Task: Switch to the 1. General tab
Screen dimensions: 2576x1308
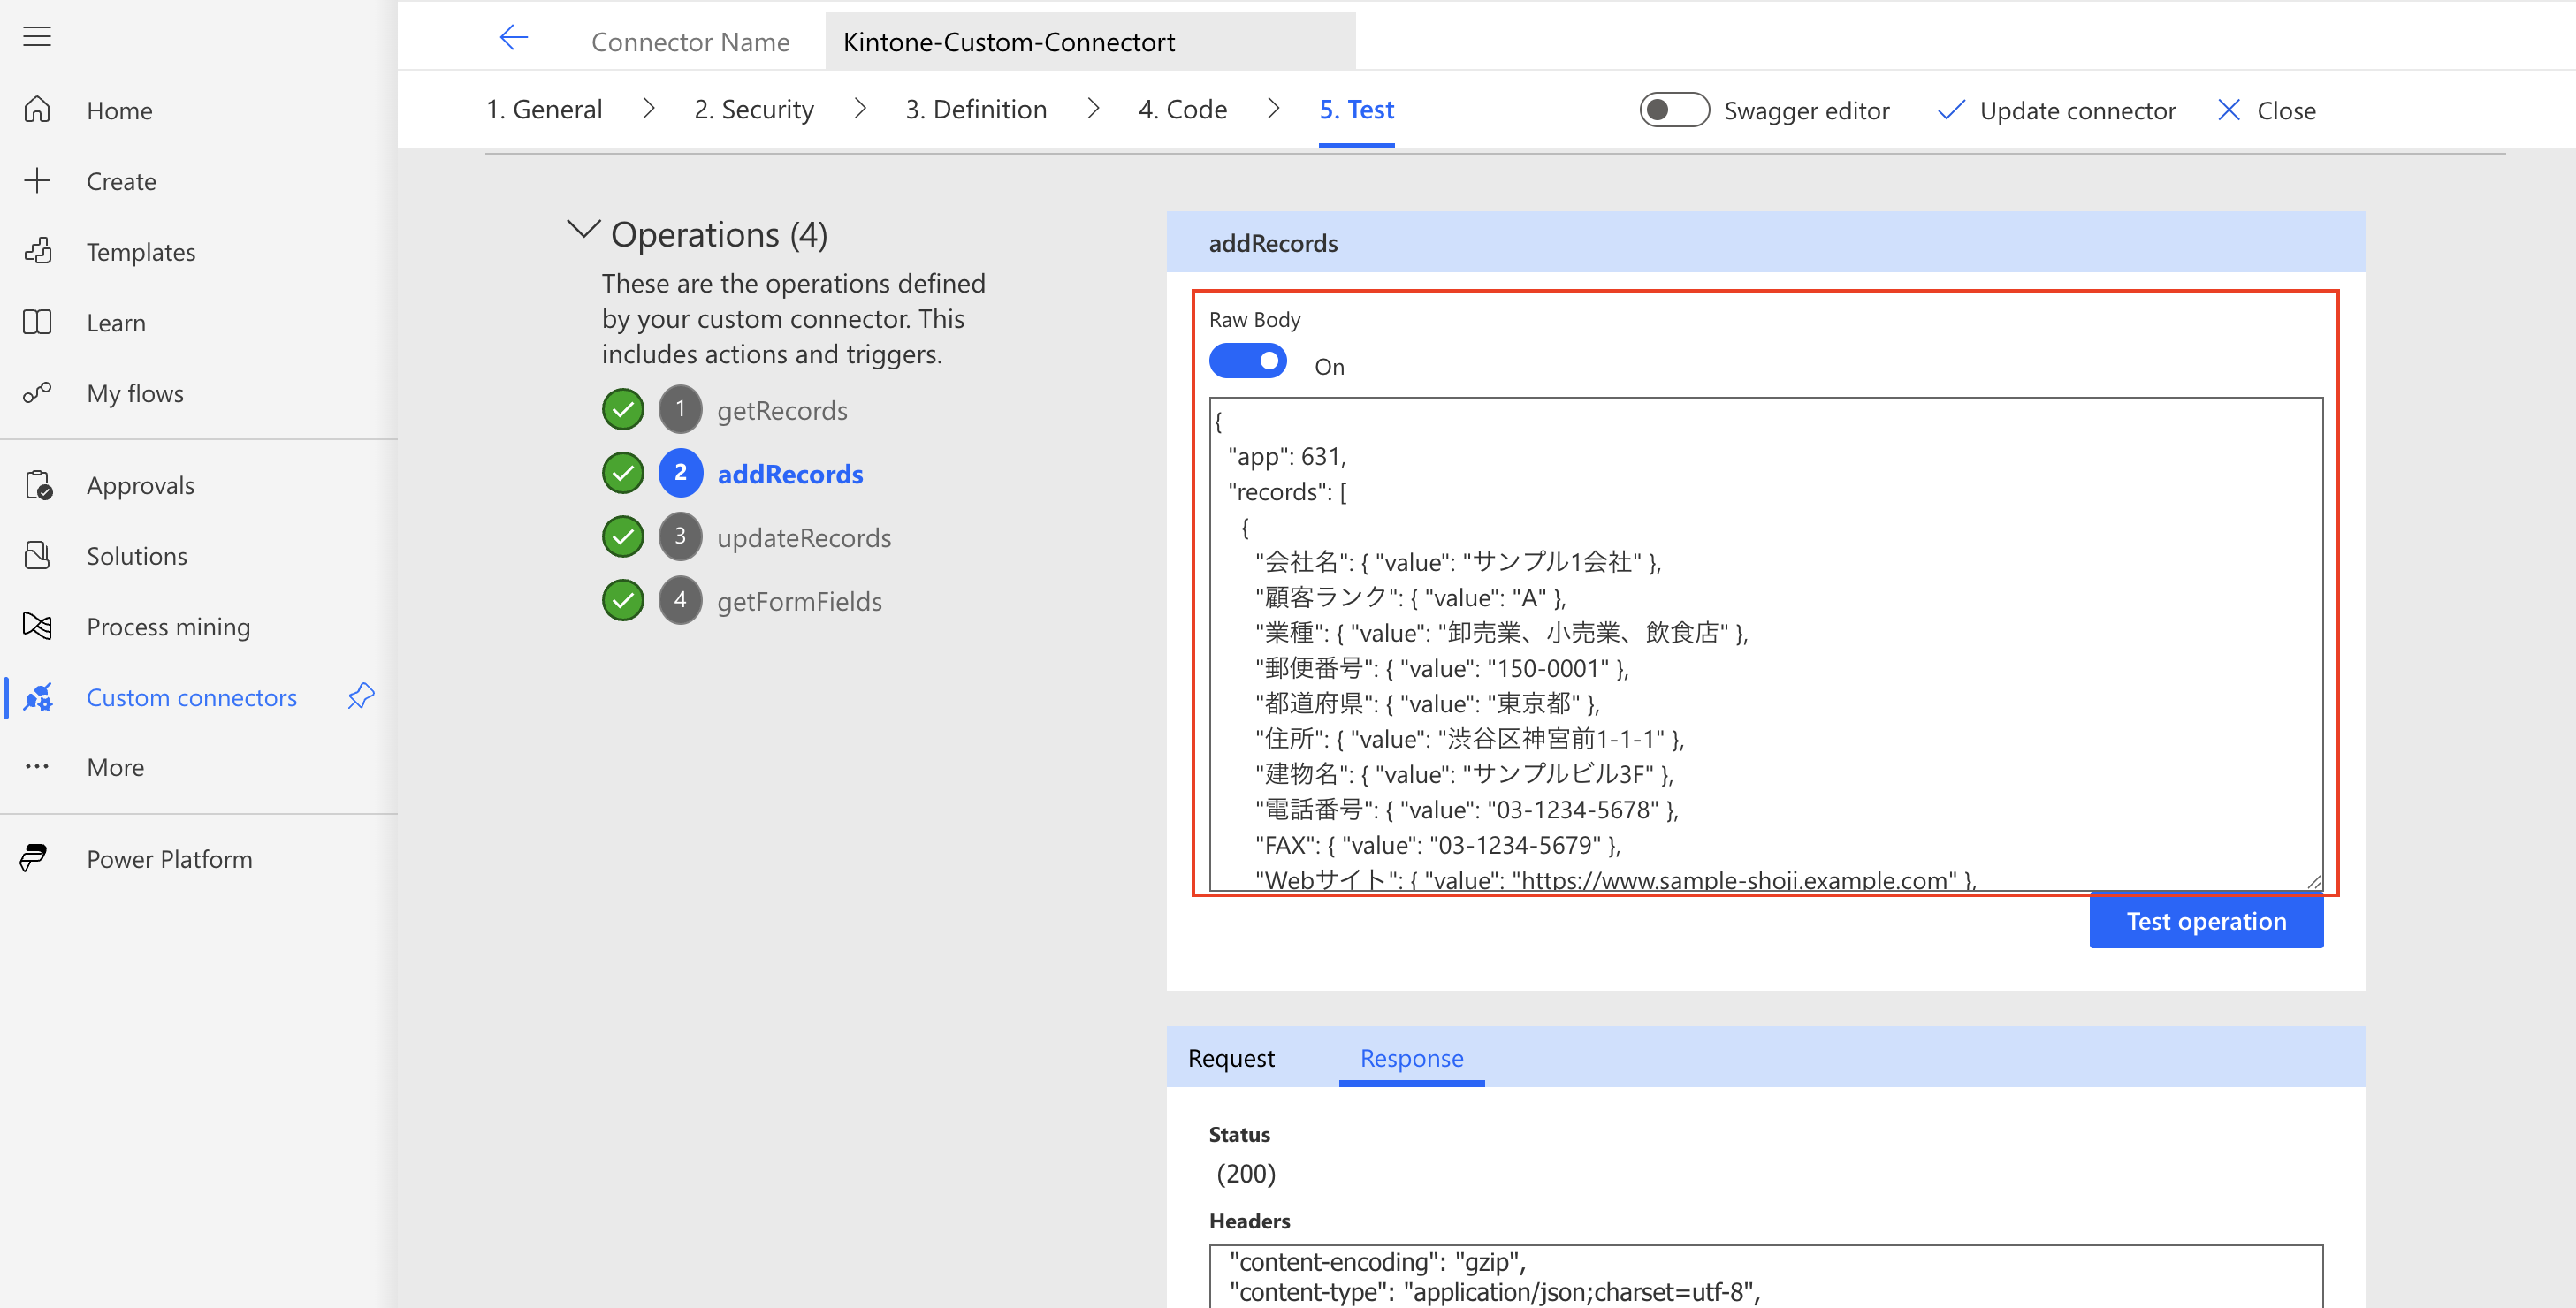Action: [x=544, y=109]
